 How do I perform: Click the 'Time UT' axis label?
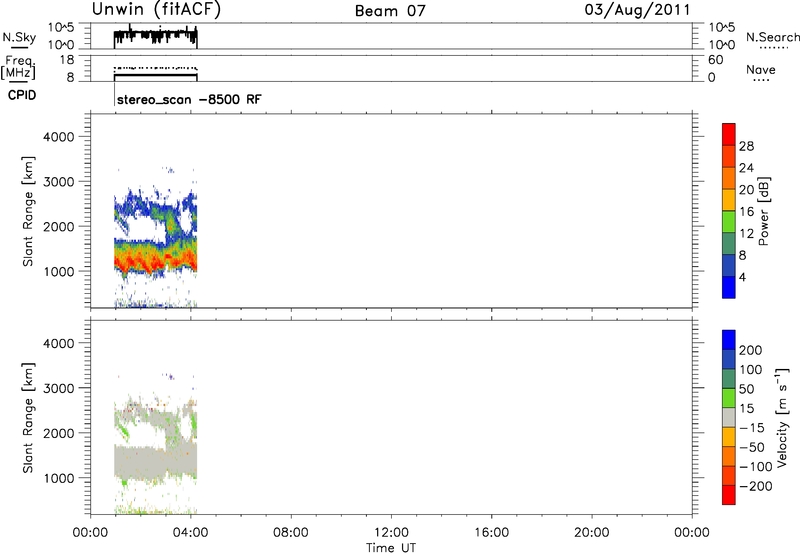point(391,548)
